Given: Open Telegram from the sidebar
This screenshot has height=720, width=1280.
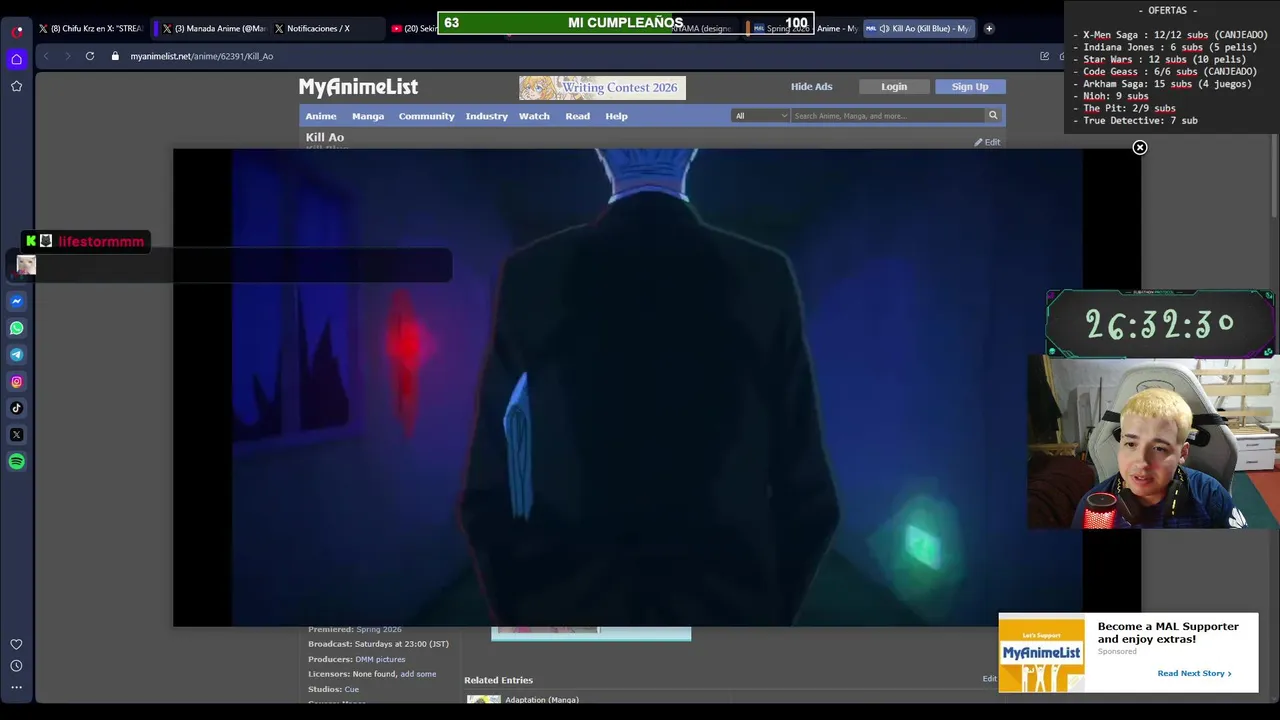Looking at the screenshot, I should [x=17, y=355].
